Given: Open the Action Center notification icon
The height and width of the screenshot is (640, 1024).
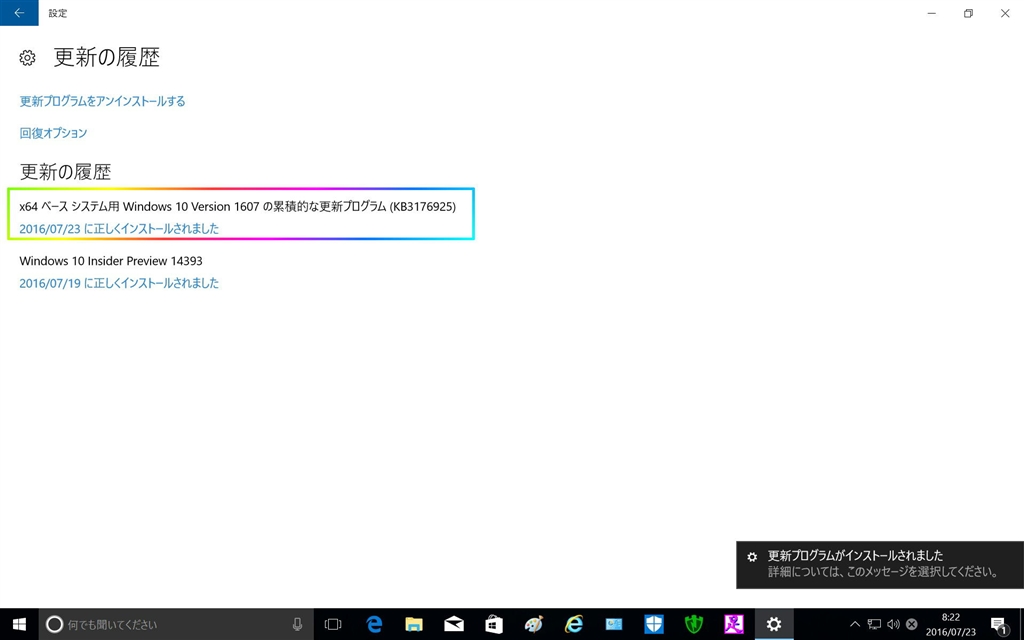Looking at the screenshot, I should pyautogui.click(x=999, y=625).
